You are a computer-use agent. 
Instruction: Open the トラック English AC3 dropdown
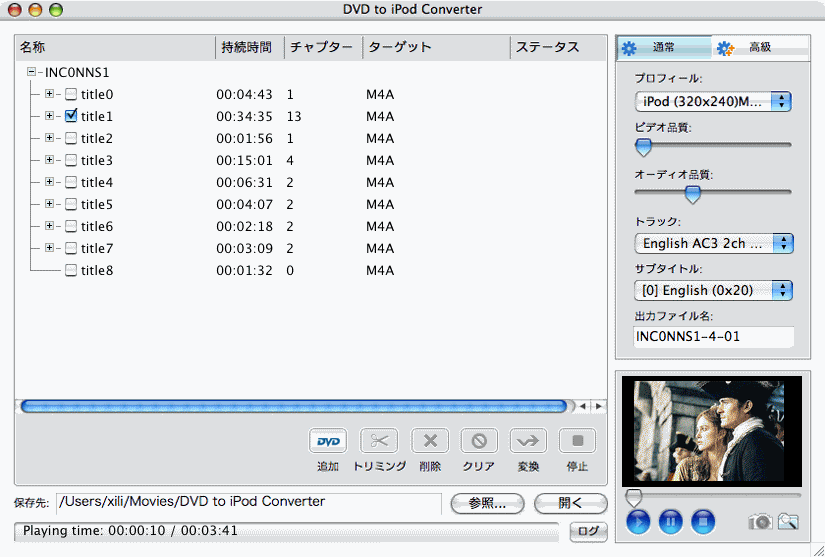point(713,244)
